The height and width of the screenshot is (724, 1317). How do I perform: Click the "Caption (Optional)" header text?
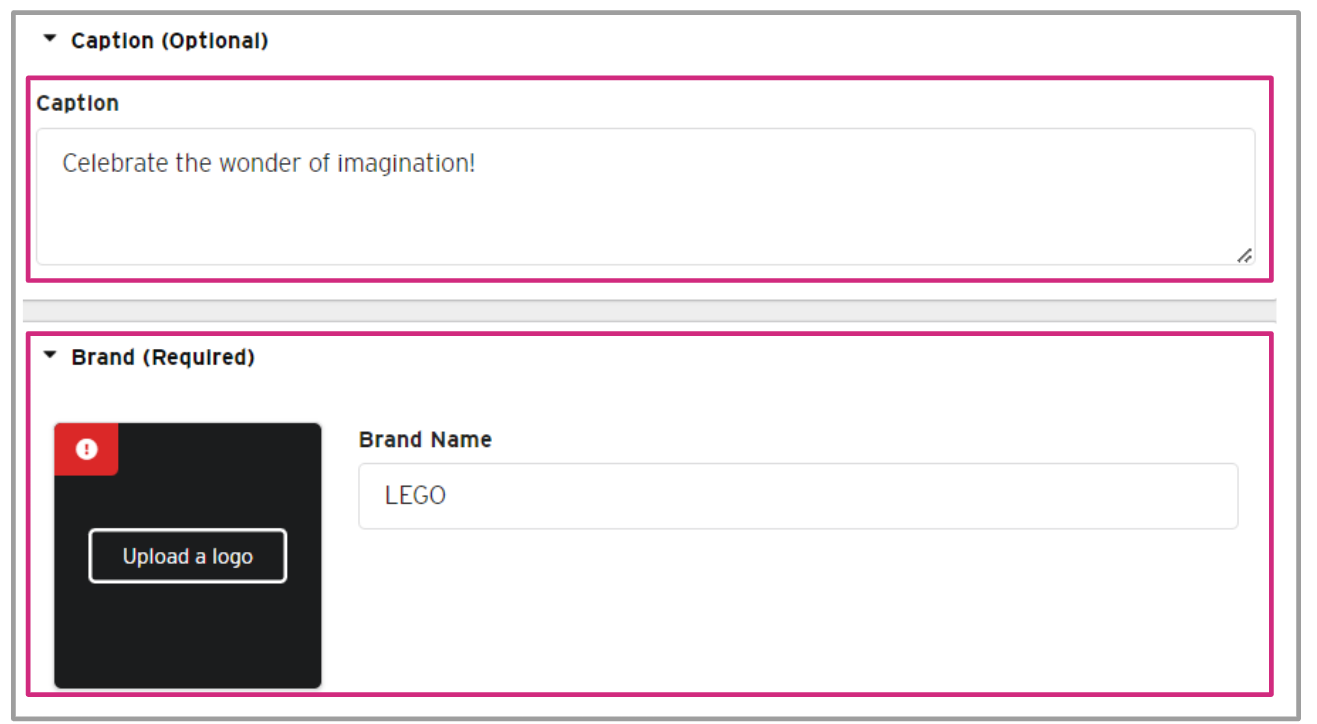pos(170,41)
